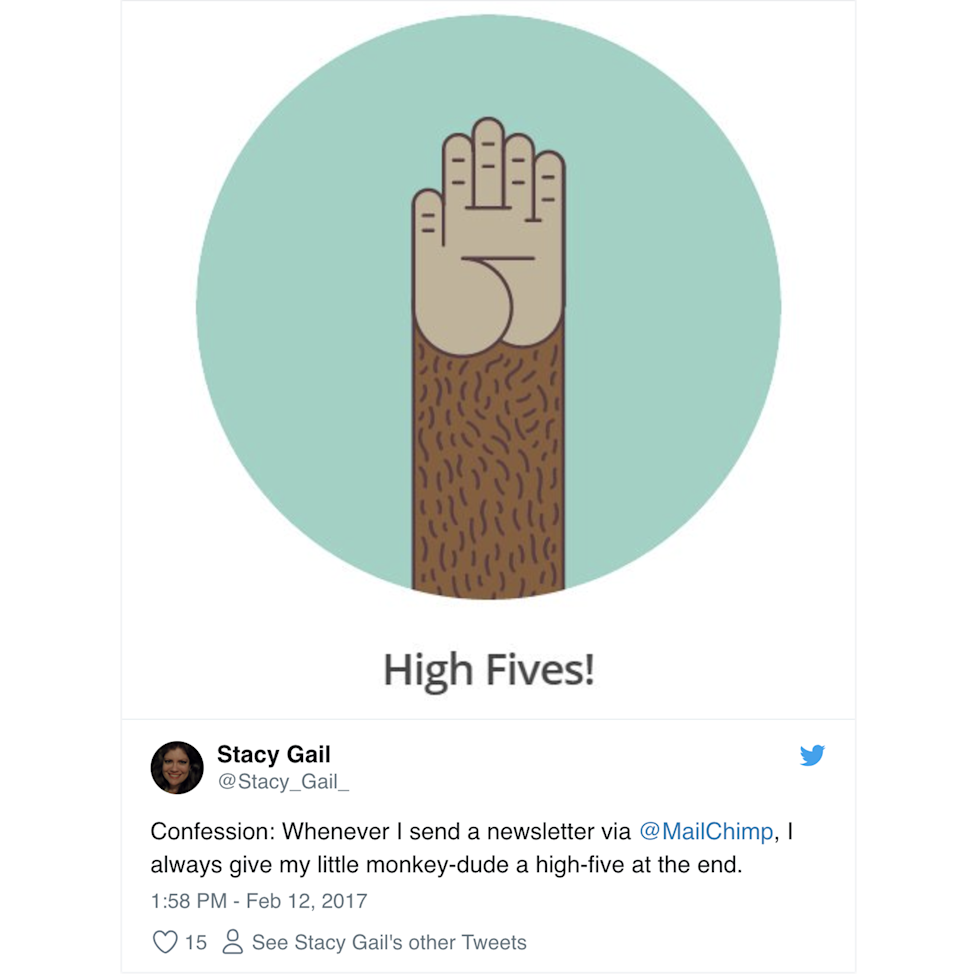Click the person silhouette icon
This screenshot has height=976, width=980.
(232, 942)
